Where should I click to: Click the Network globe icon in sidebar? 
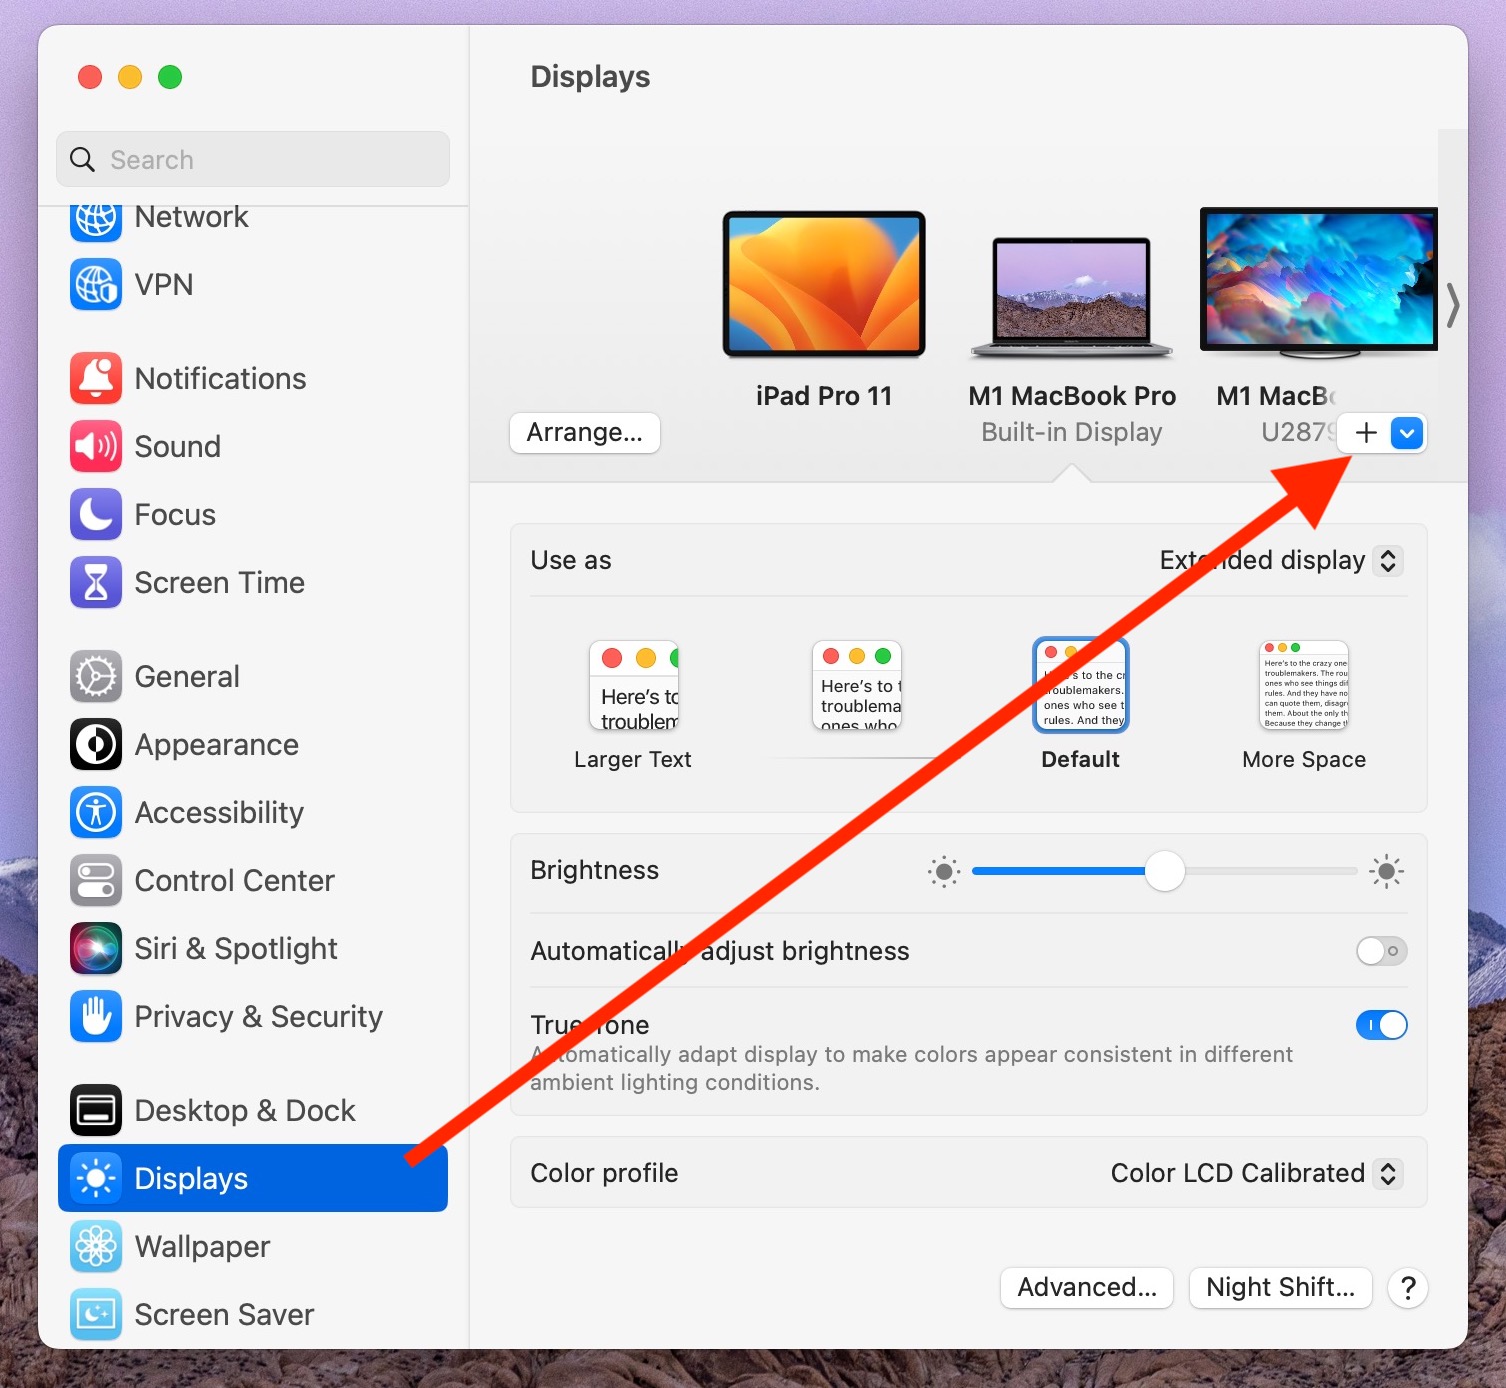96,220
